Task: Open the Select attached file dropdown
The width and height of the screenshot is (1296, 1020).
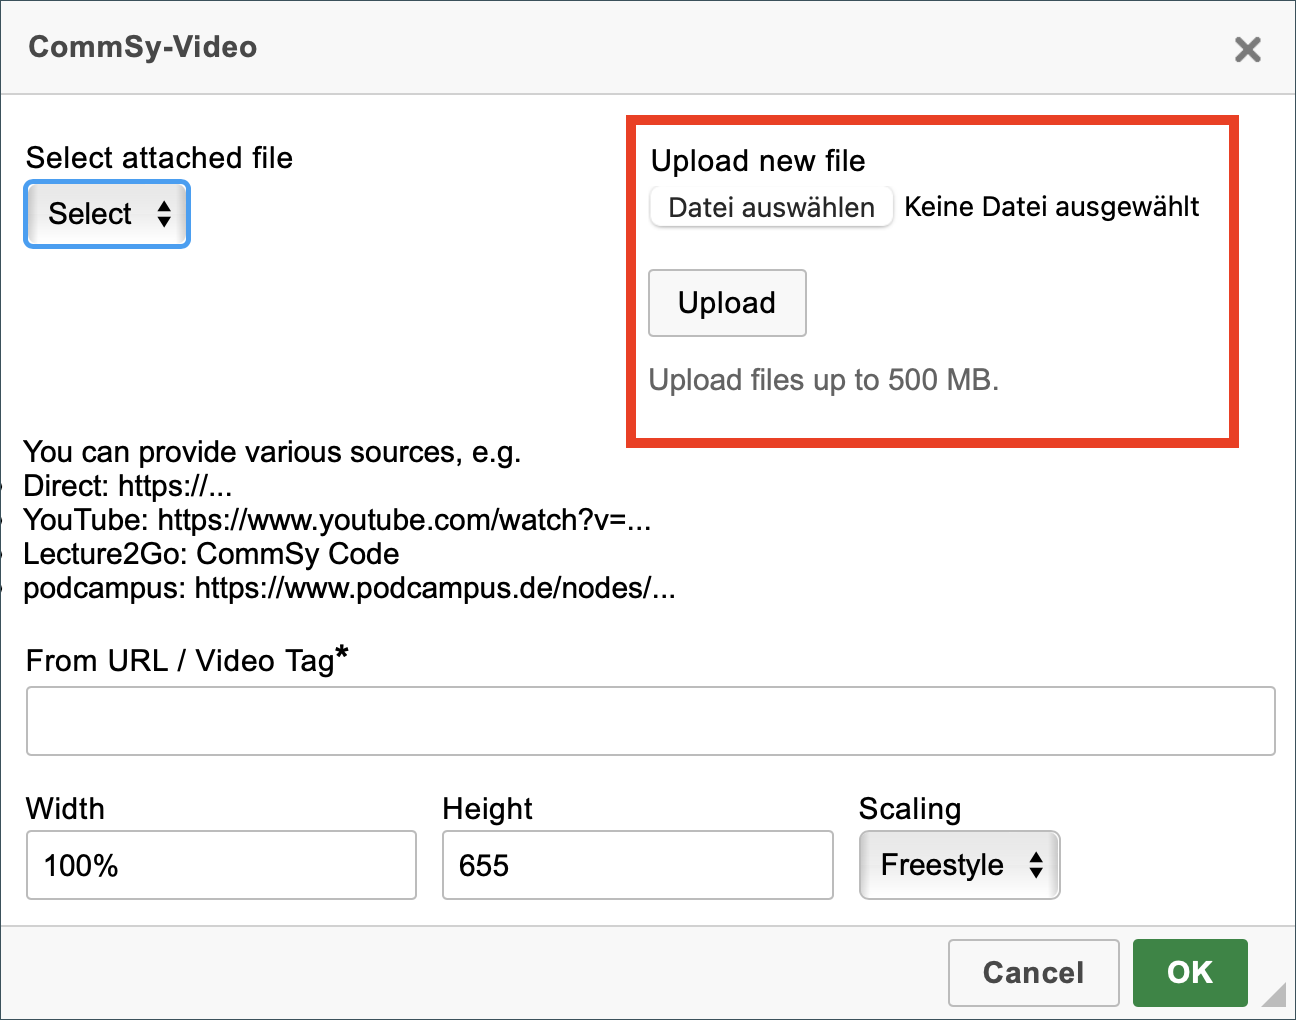Action: tap(107, 214)
